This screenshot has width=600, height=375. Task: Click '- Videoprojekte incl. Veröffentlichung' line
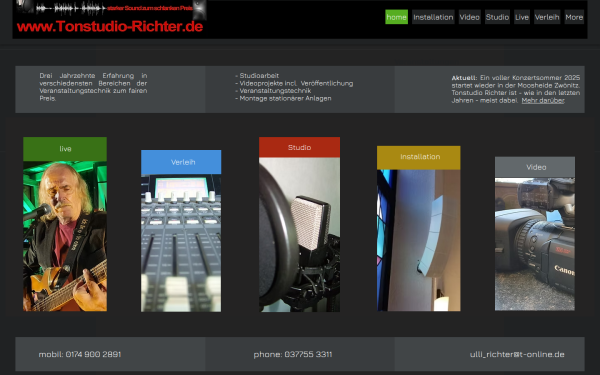point(294,83)
